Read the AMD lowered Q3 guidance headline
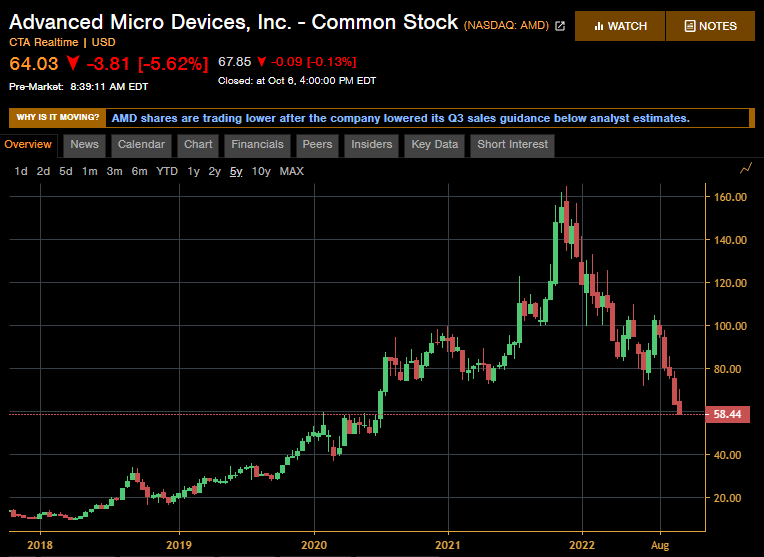The image size is (764, 557). (401, 118)
